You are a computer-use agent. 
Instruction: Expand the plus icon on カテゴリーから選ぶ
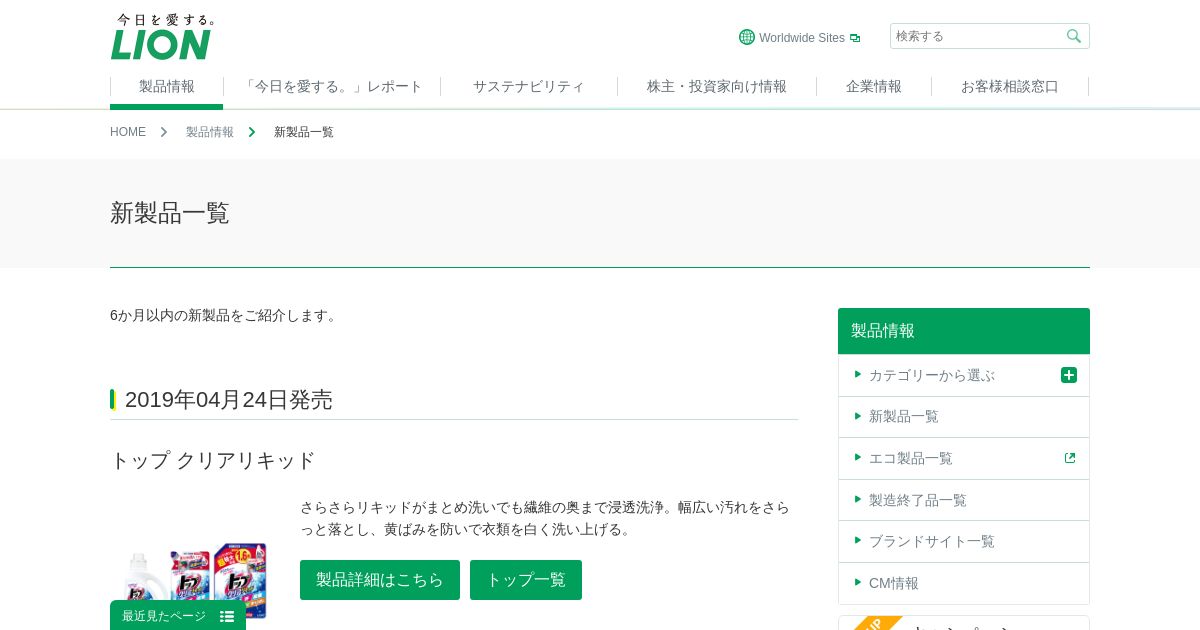(x=1069, y=375)
